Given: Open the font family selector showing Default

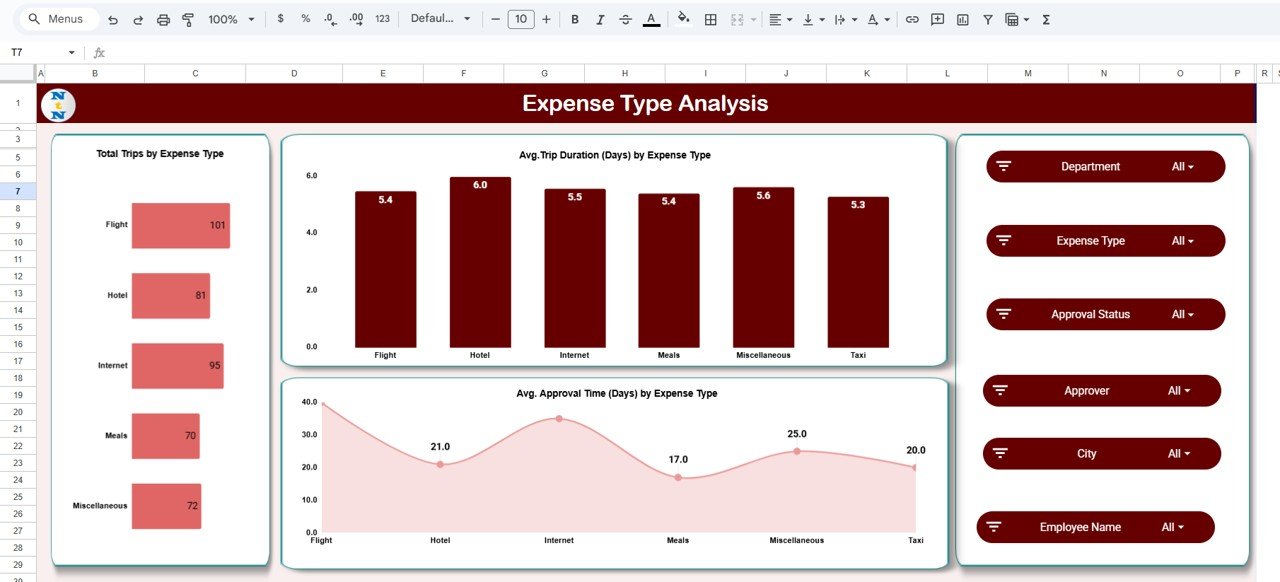Looking at the screenshot, I should pos(437,18).
